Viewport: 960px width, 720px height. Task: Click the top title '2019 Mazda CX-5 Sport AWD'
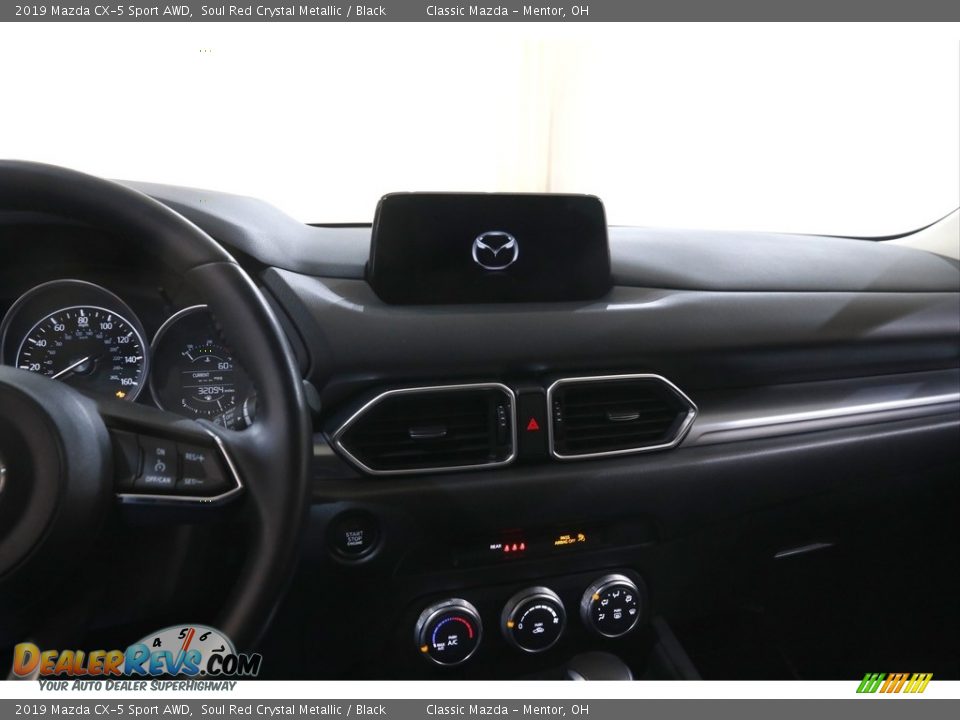click(103, 11)
